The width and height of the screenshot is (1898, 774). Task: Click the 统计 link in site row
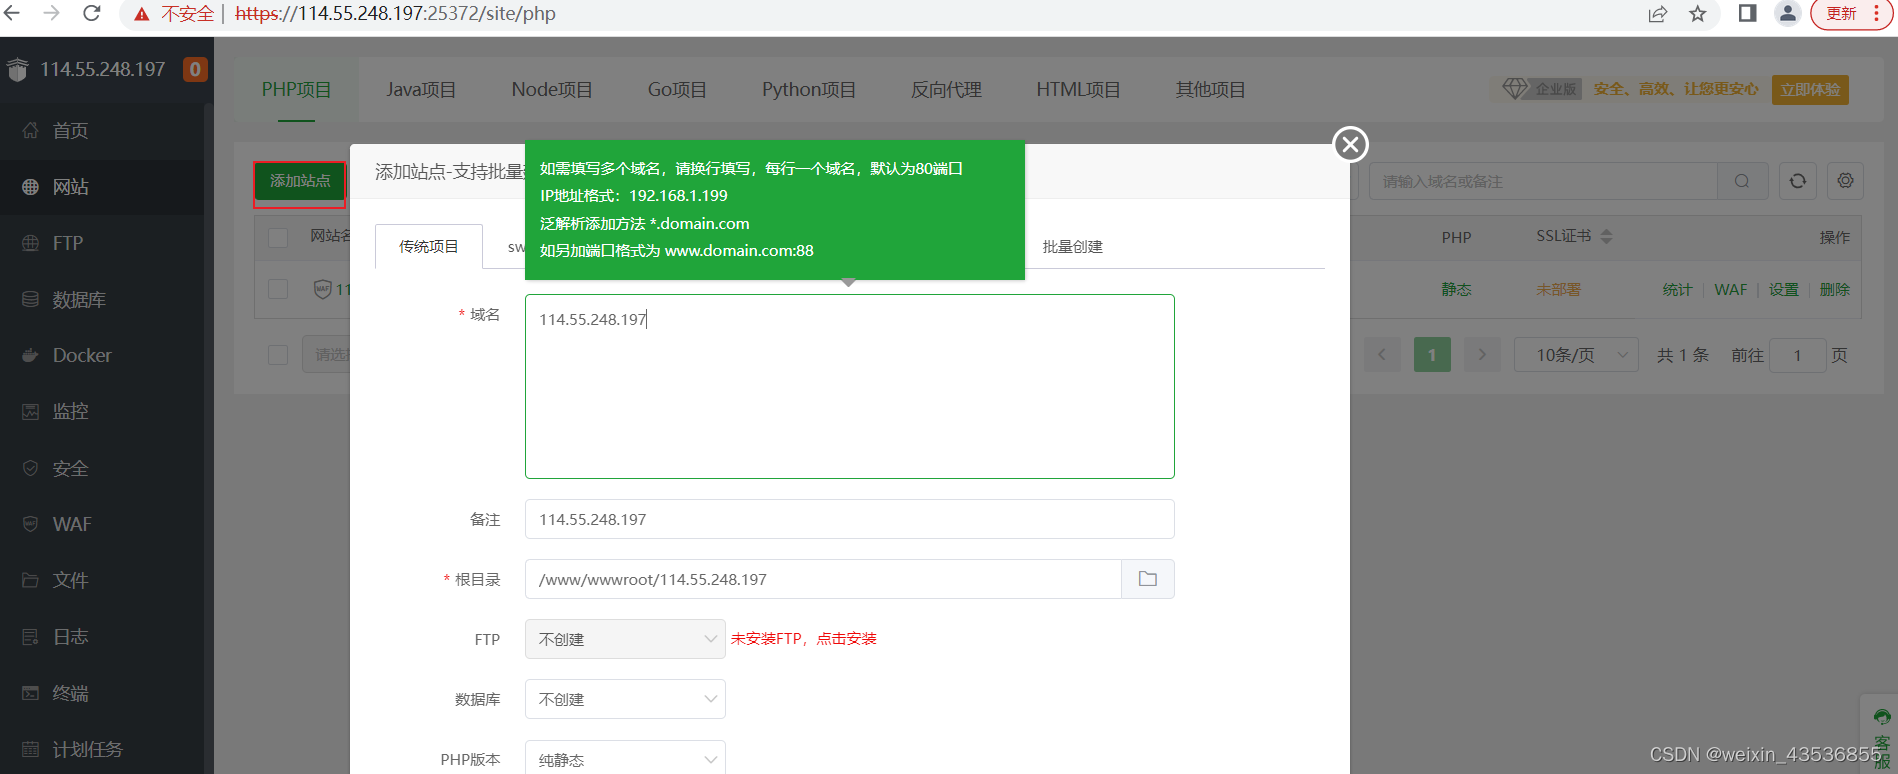[x=1677, y=289]
